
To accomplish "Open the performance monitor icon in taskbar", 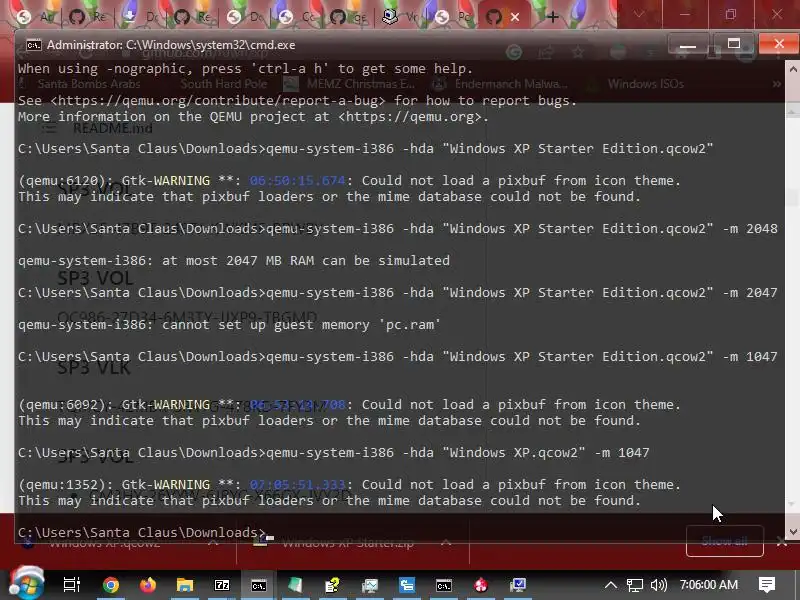I will click(x=370, y=585).
